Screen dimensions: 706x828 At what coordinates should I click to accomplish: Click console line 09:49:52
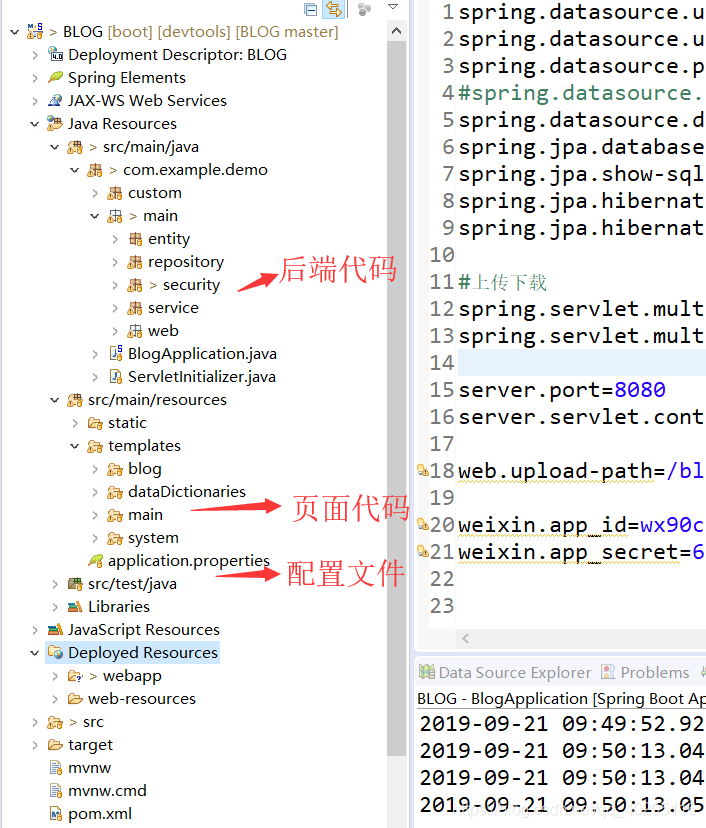click(562, 724)
